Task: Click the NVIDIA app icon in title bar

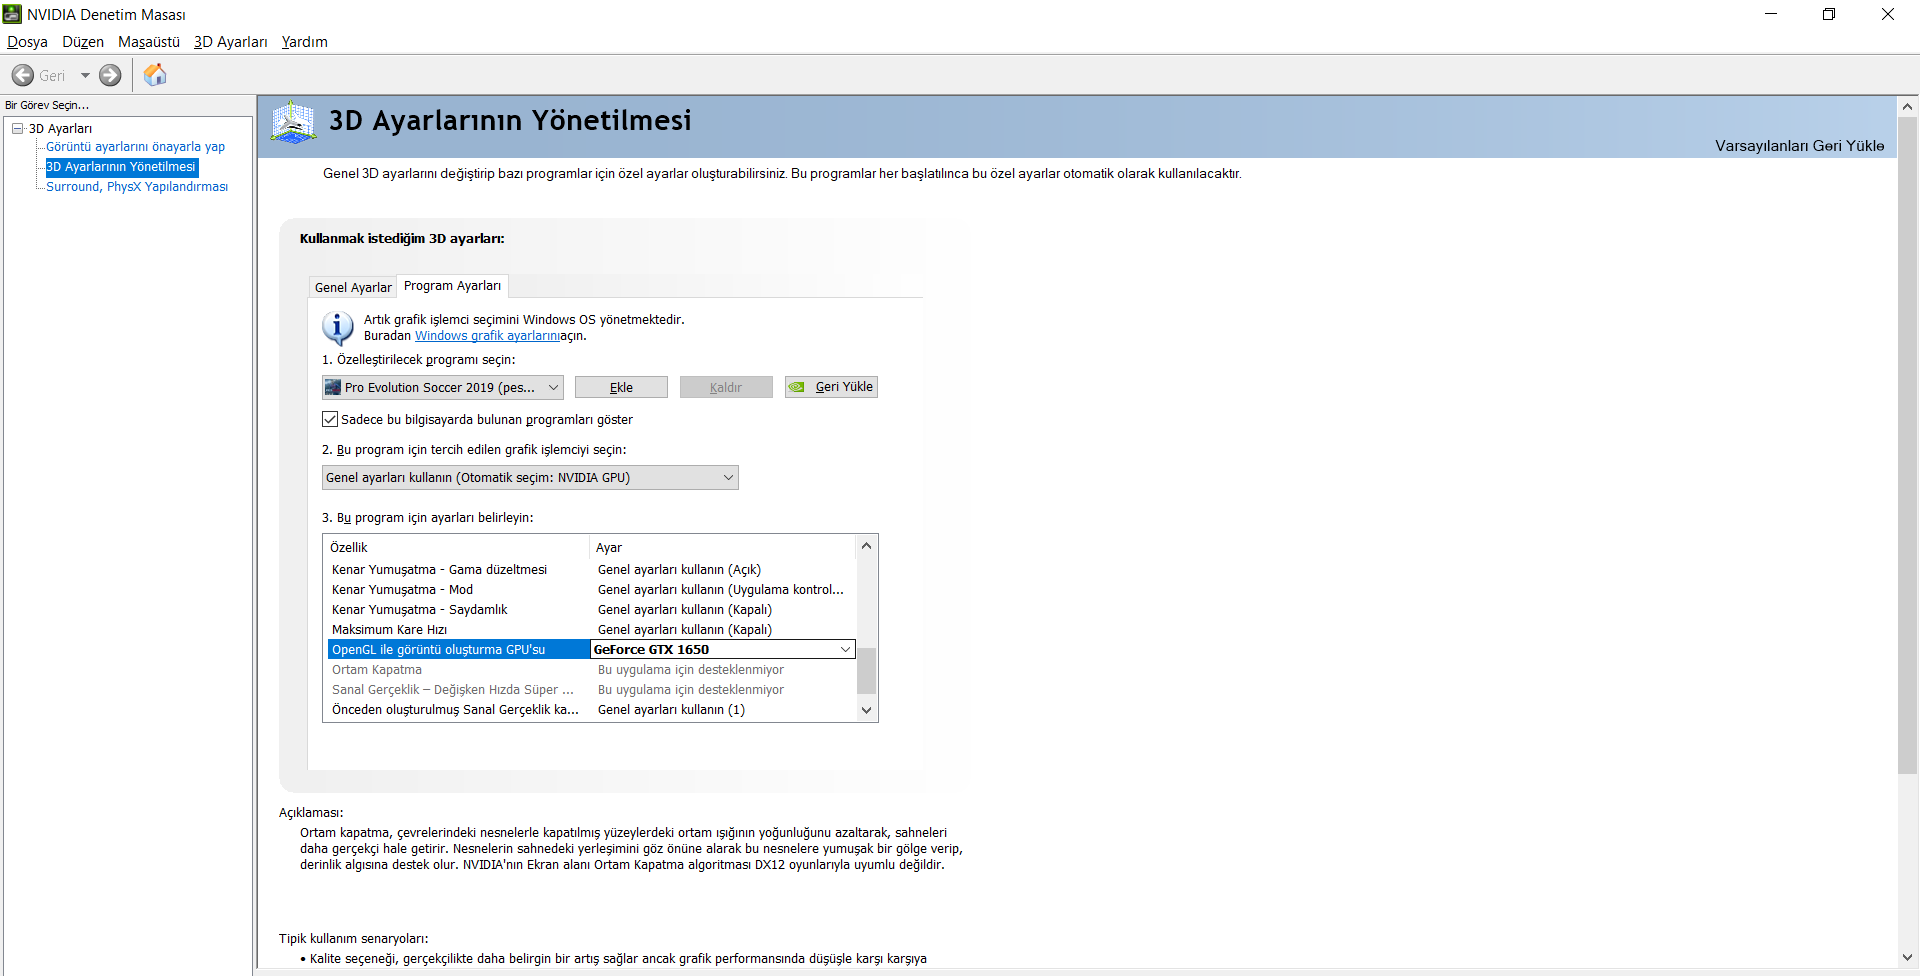Action: [12, 14]
